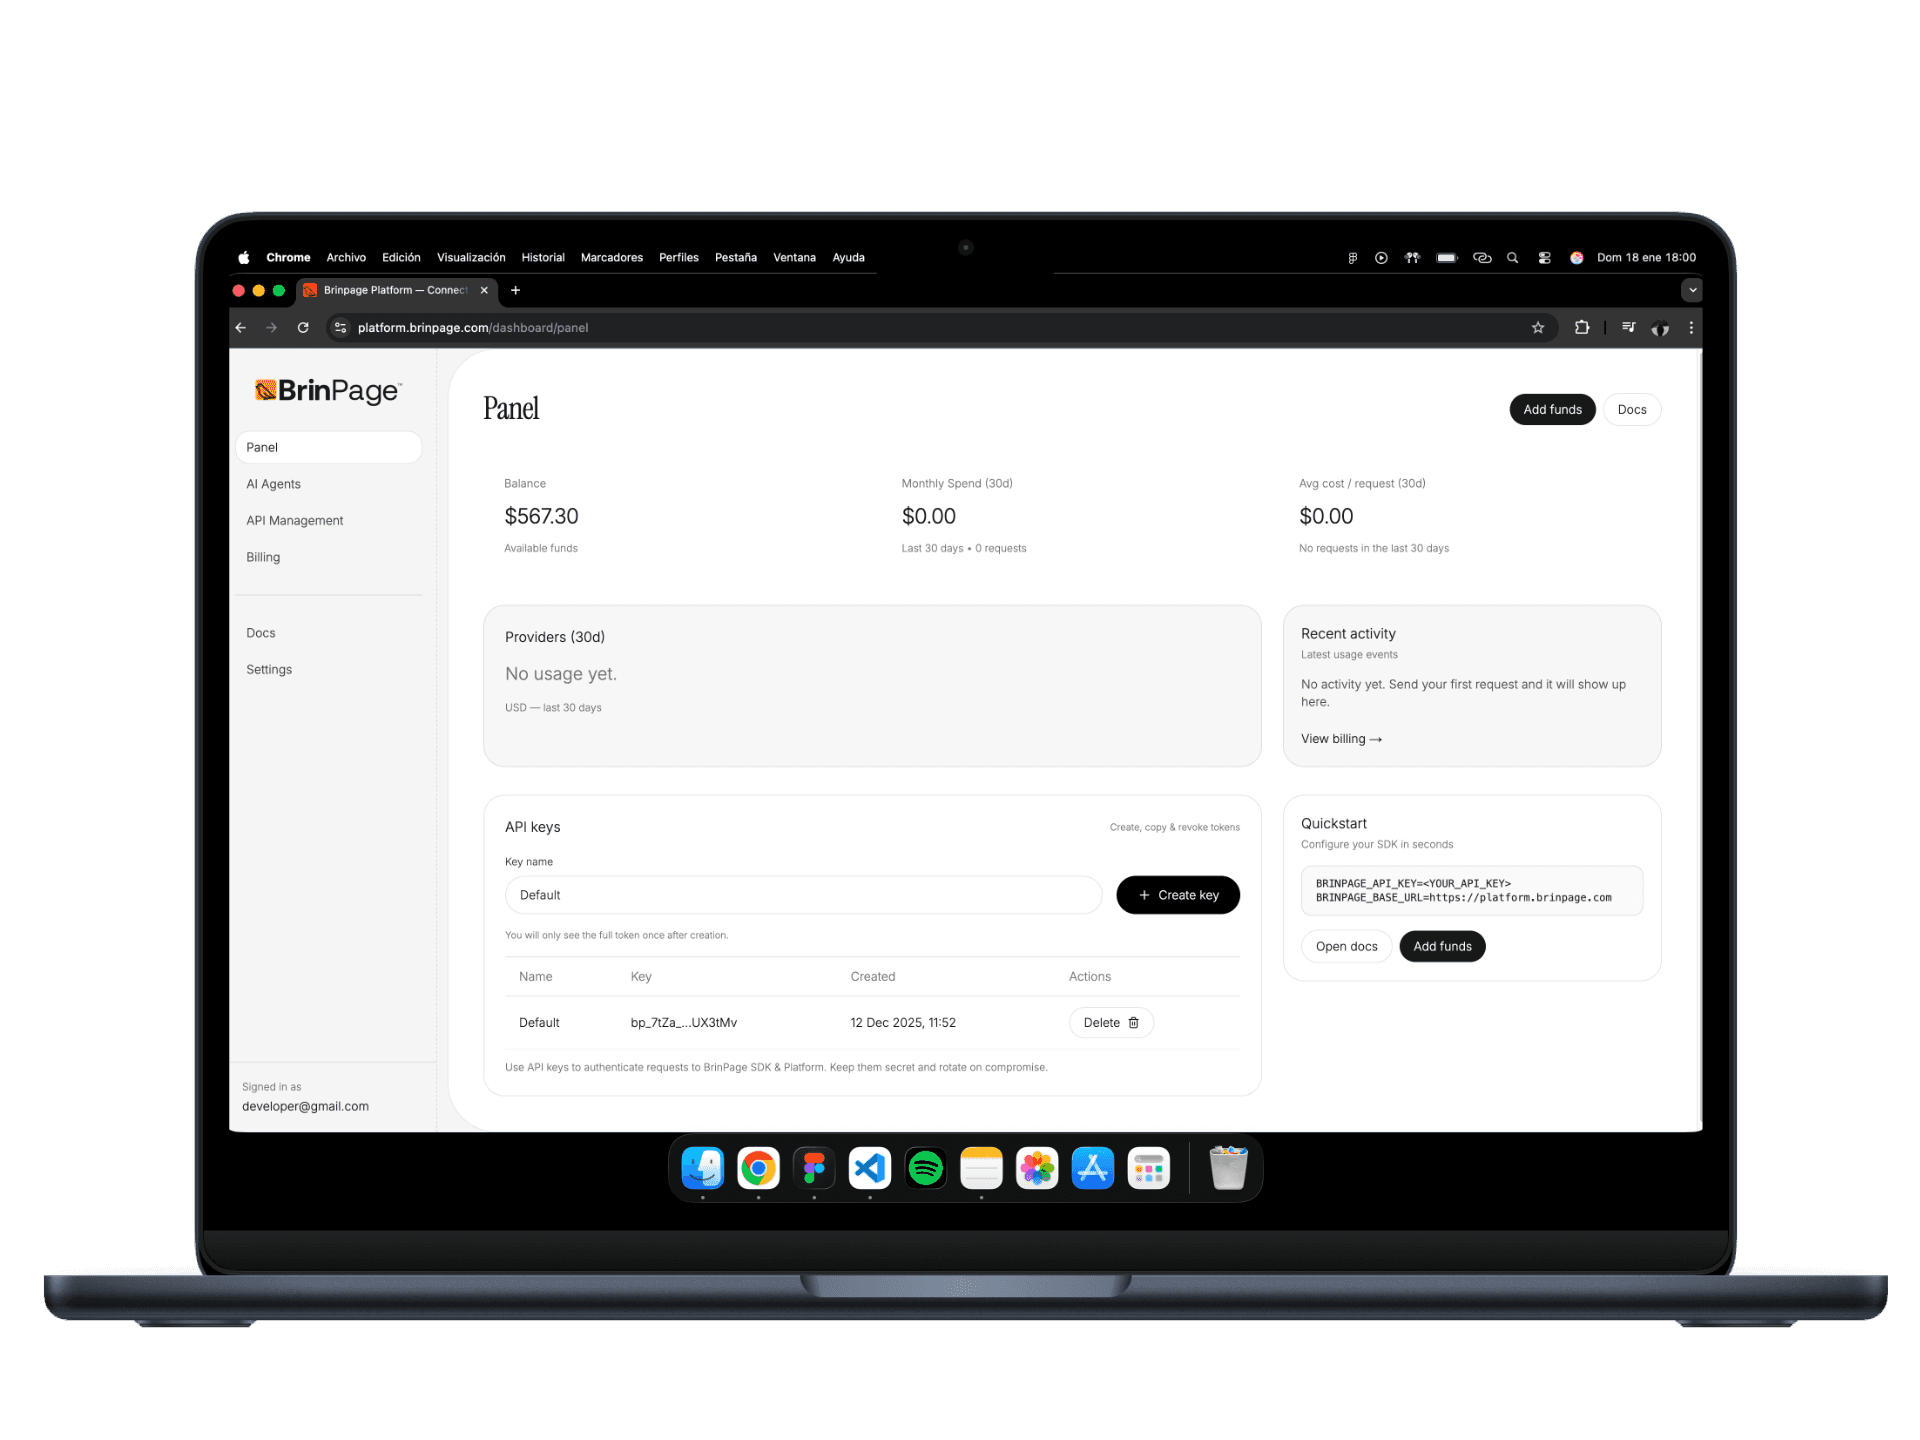
Task: Reload the page with the refresh icon
Action: [x=303, y=328]
